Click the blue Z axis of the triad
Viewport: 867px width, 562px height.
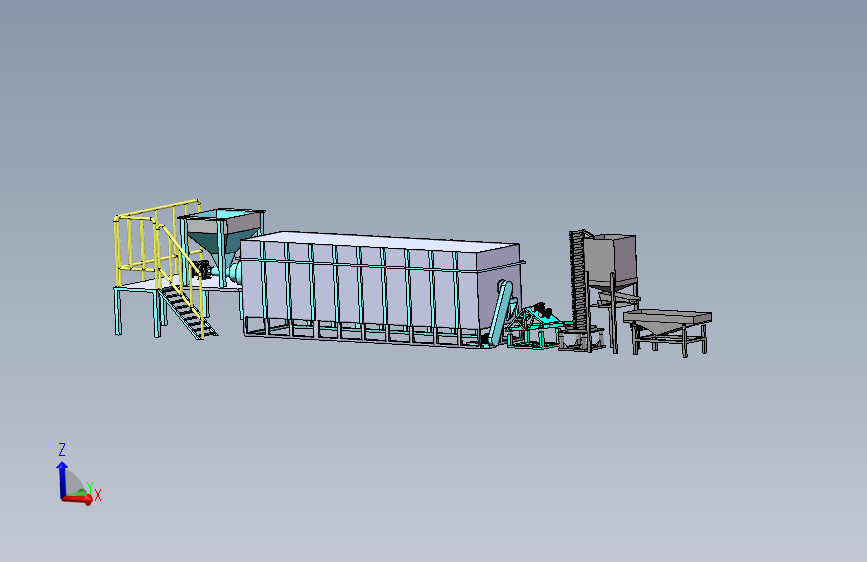[x=61, y=479]
